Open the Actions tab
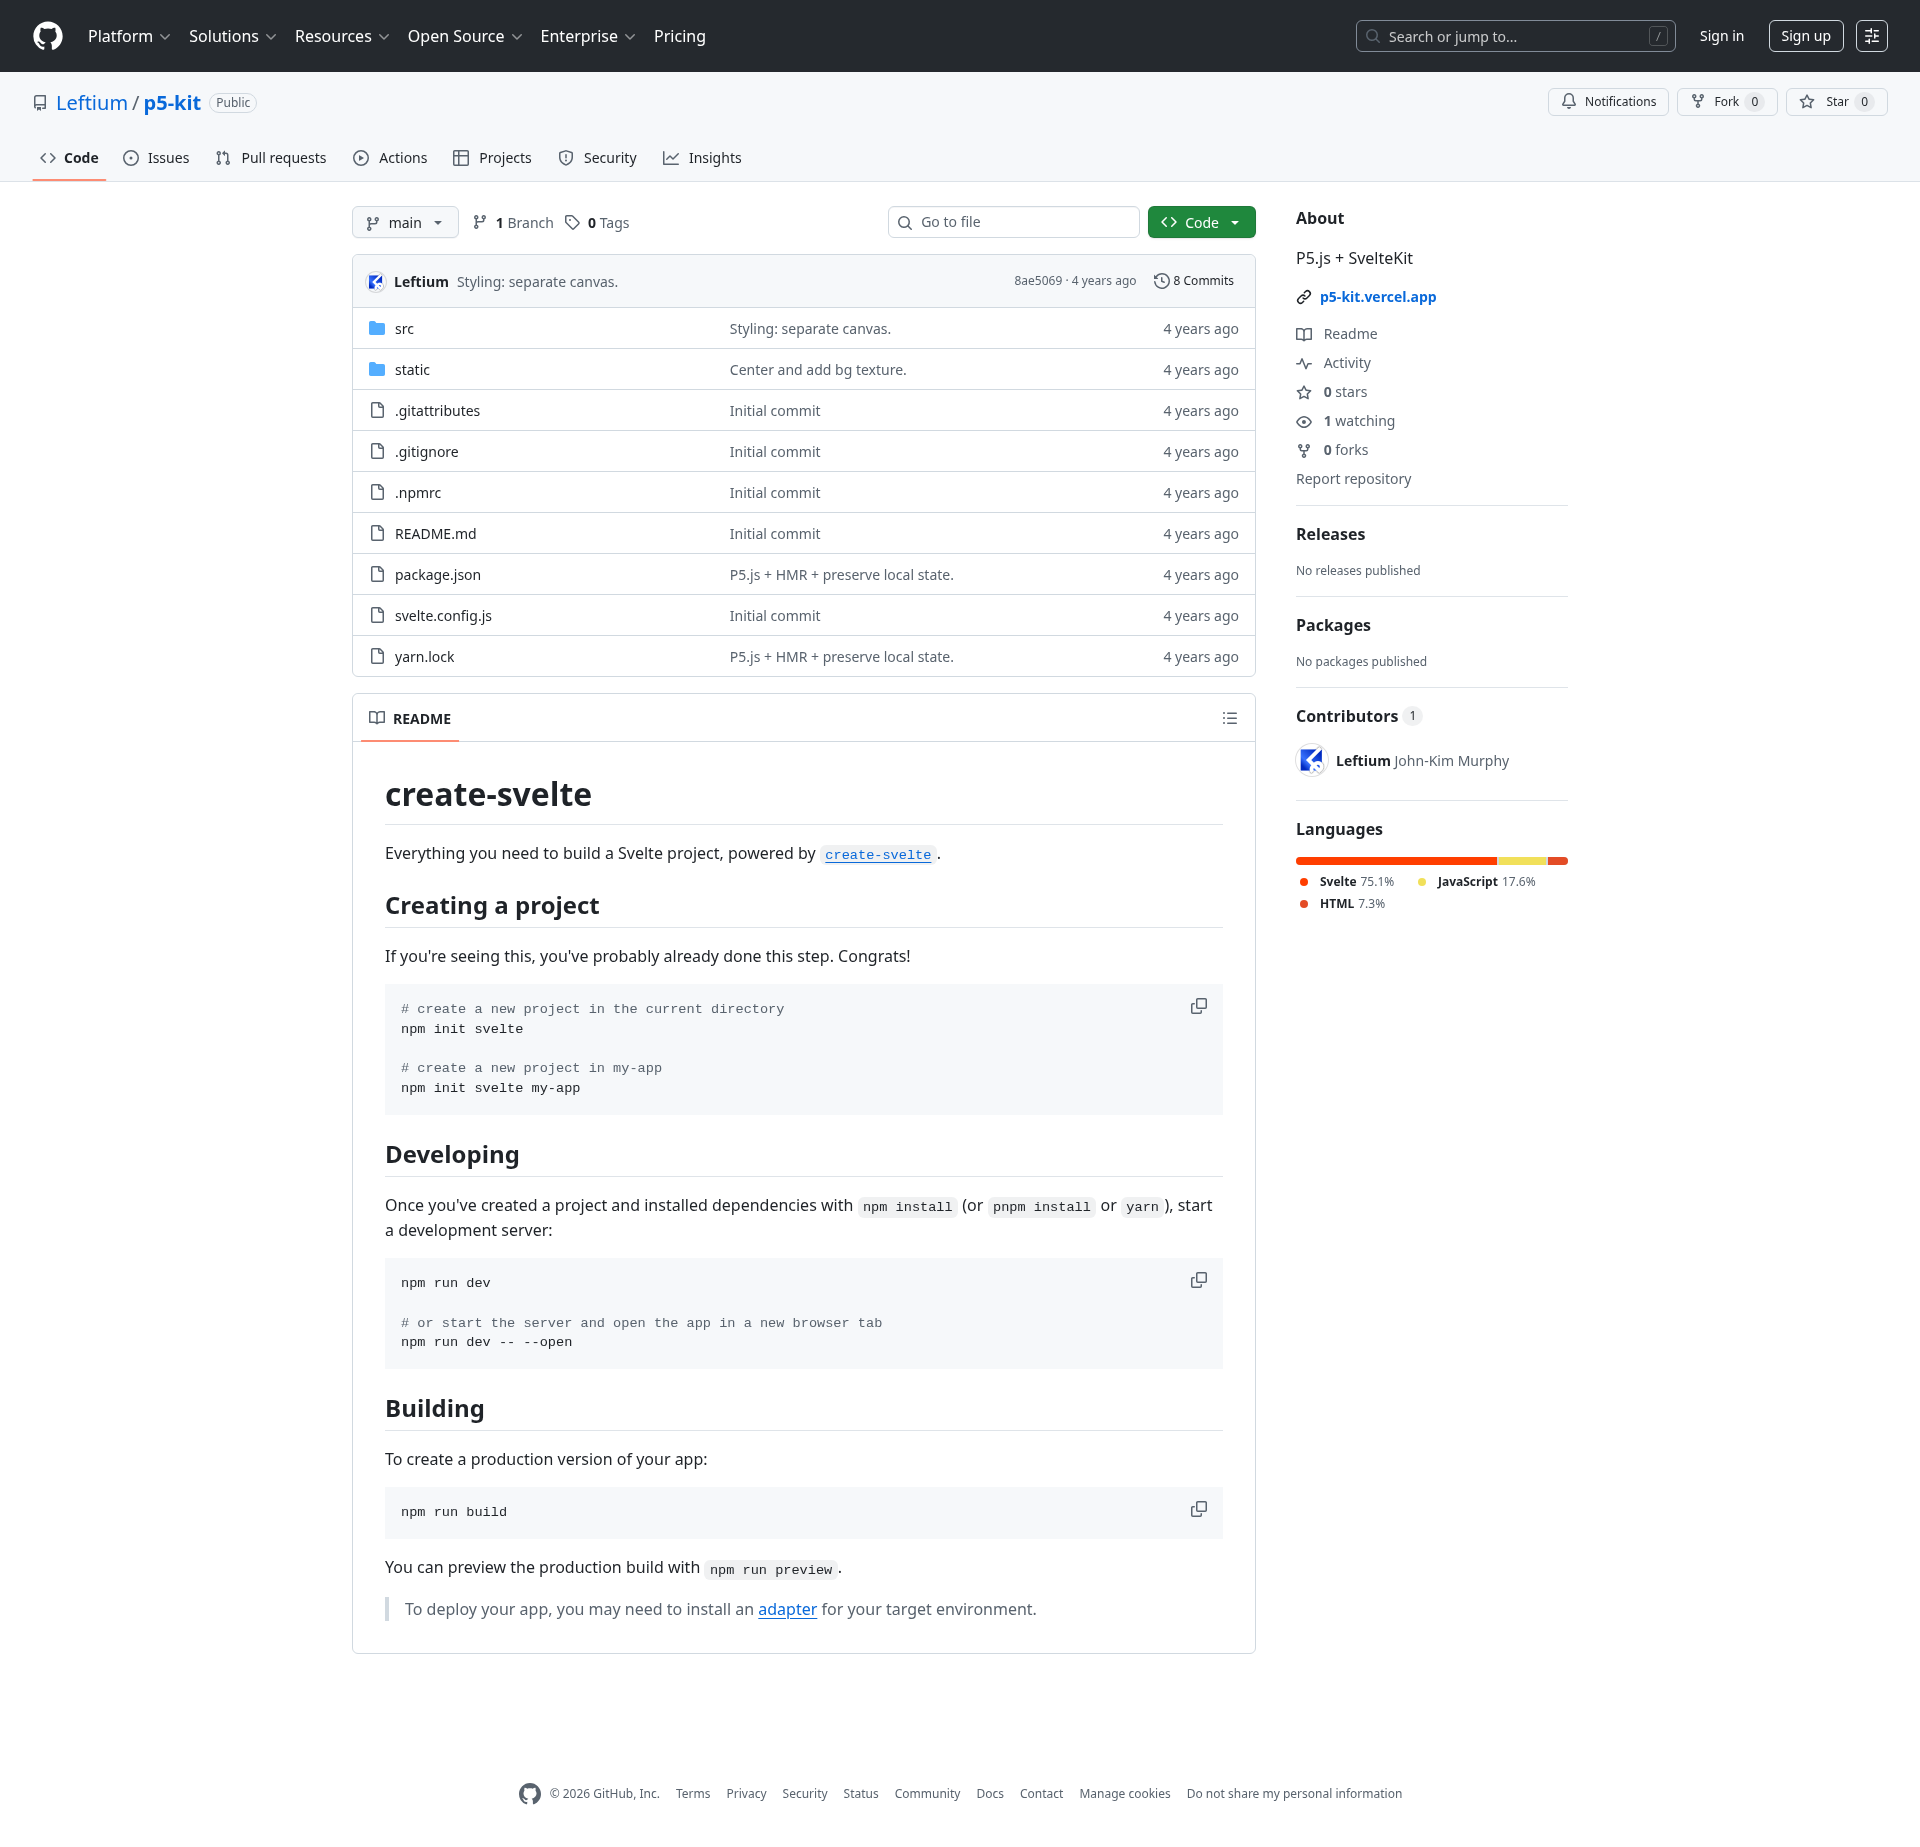Image resolution: width=1920 pixels, height=1847 pixels. pos(390,158)
